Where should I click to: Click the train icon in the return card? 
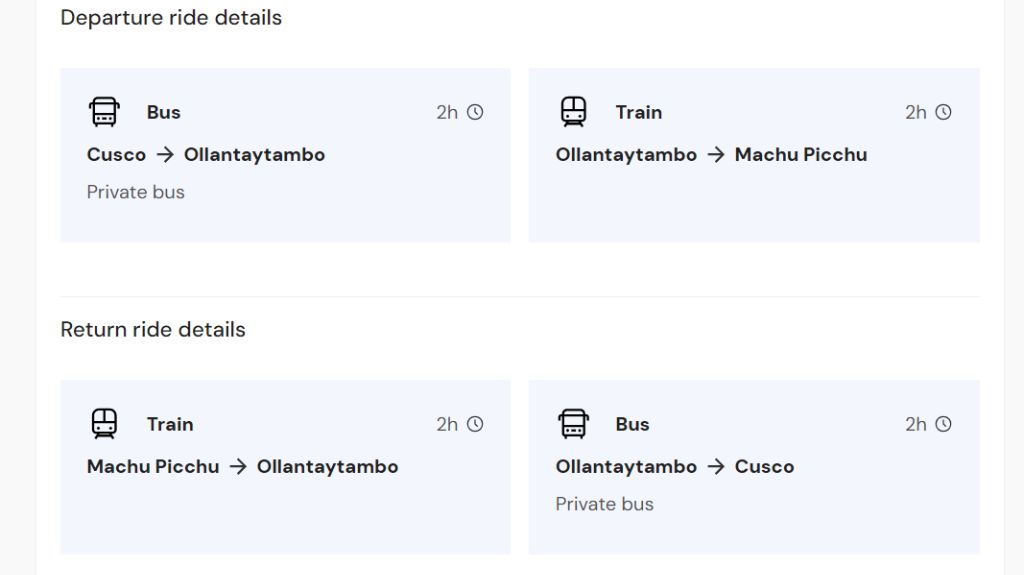pos(104,424)
